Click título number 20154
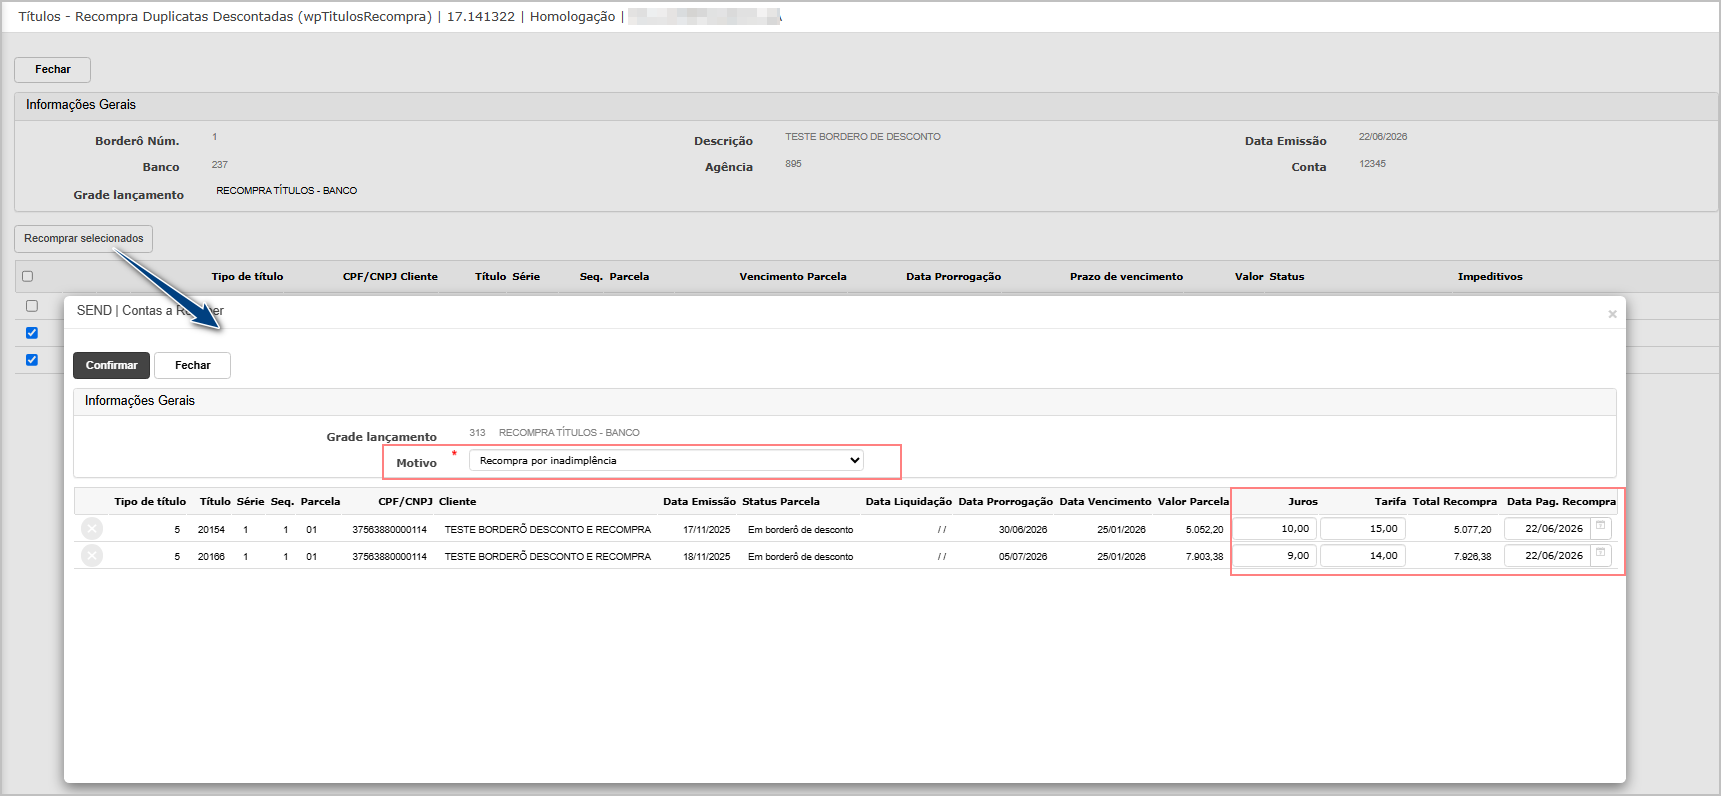1721x796 pixels. (x=211, y=530)
